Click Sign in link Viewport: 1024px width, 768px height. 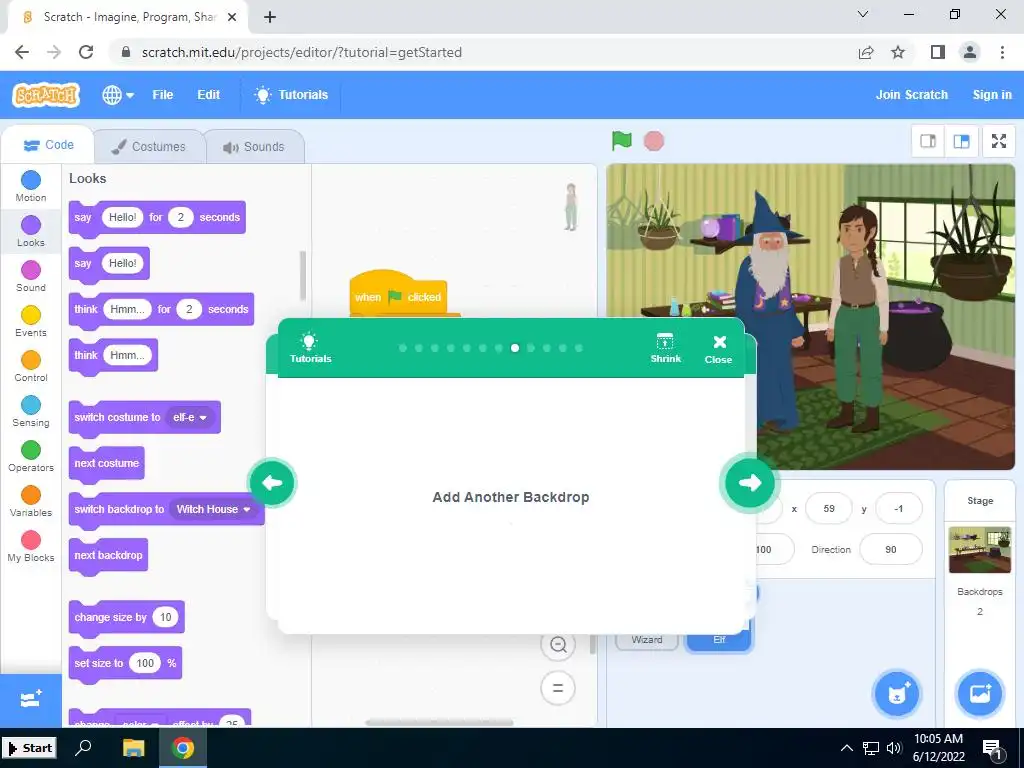pyautogui.click(x=992, y=95)
